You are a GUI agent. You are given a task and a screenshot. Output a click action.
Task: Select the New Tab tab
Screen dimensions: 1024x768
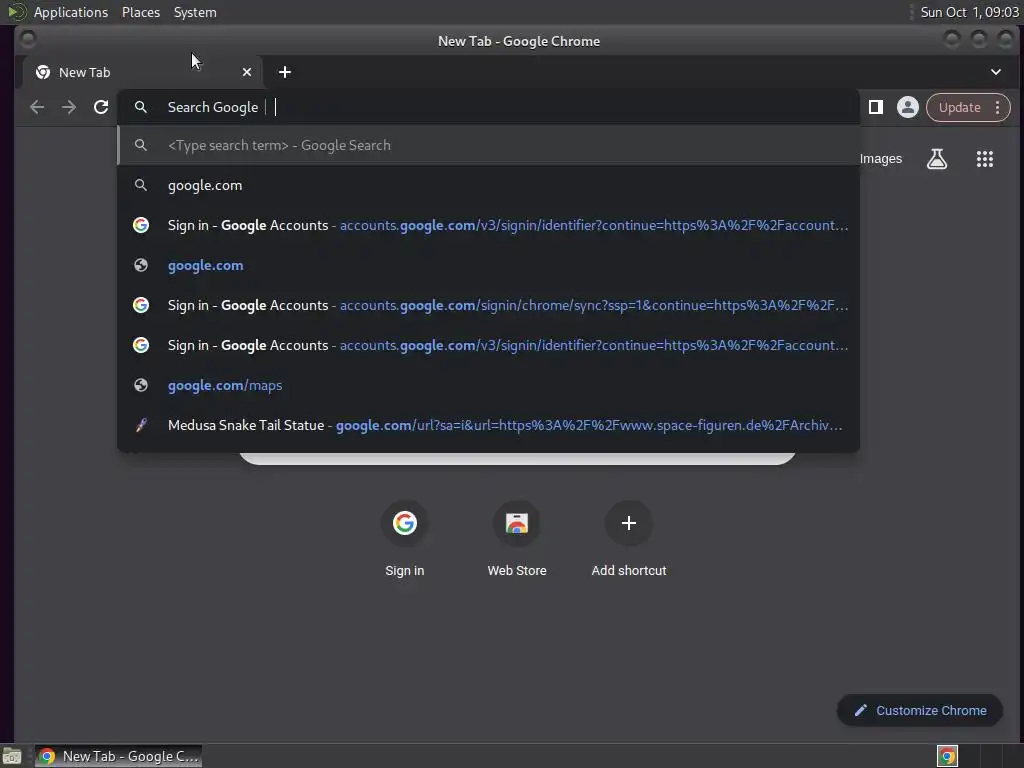coord(142,72)
